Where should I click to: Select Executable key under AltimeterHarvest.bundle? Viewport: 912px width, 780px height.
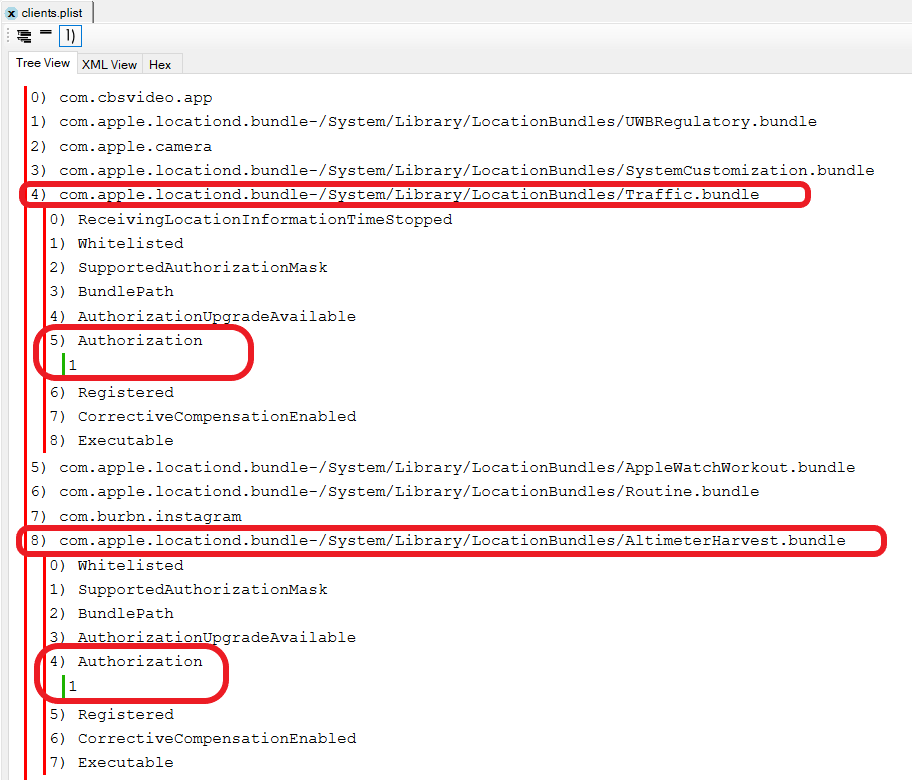[x=125, y=763]
